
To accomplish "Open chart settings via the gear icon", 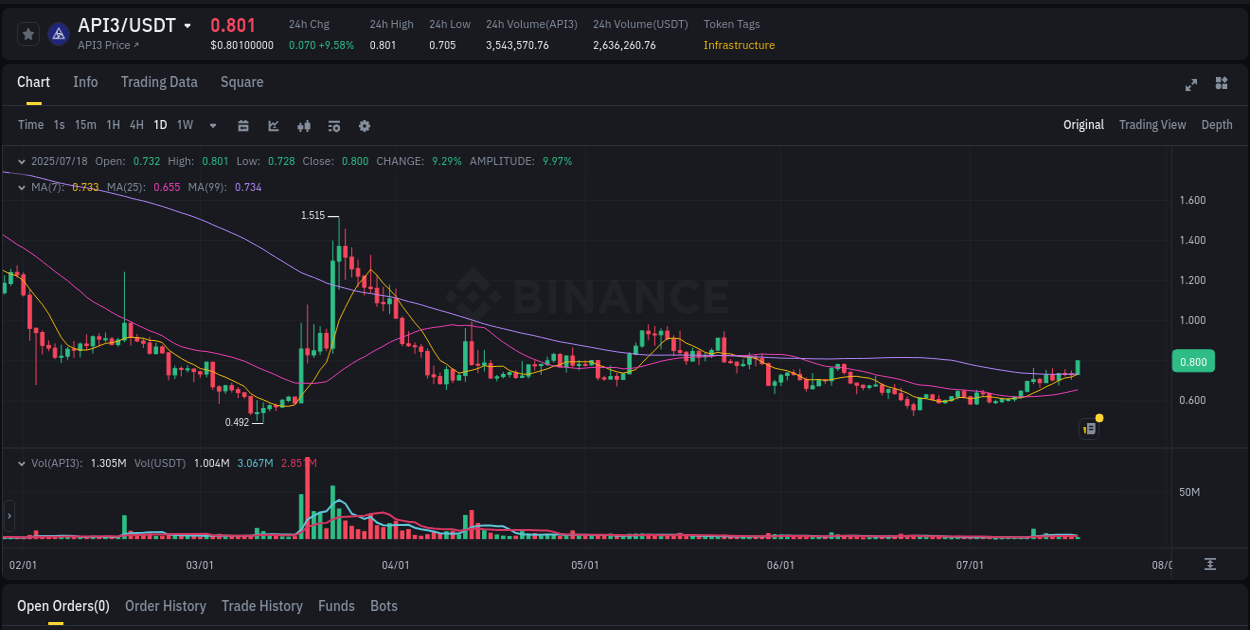I will [363, 125].
